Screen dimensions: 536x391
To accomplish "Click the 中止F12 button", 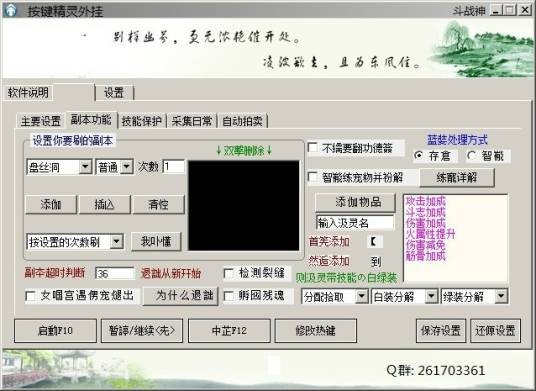I will point(229,331).
